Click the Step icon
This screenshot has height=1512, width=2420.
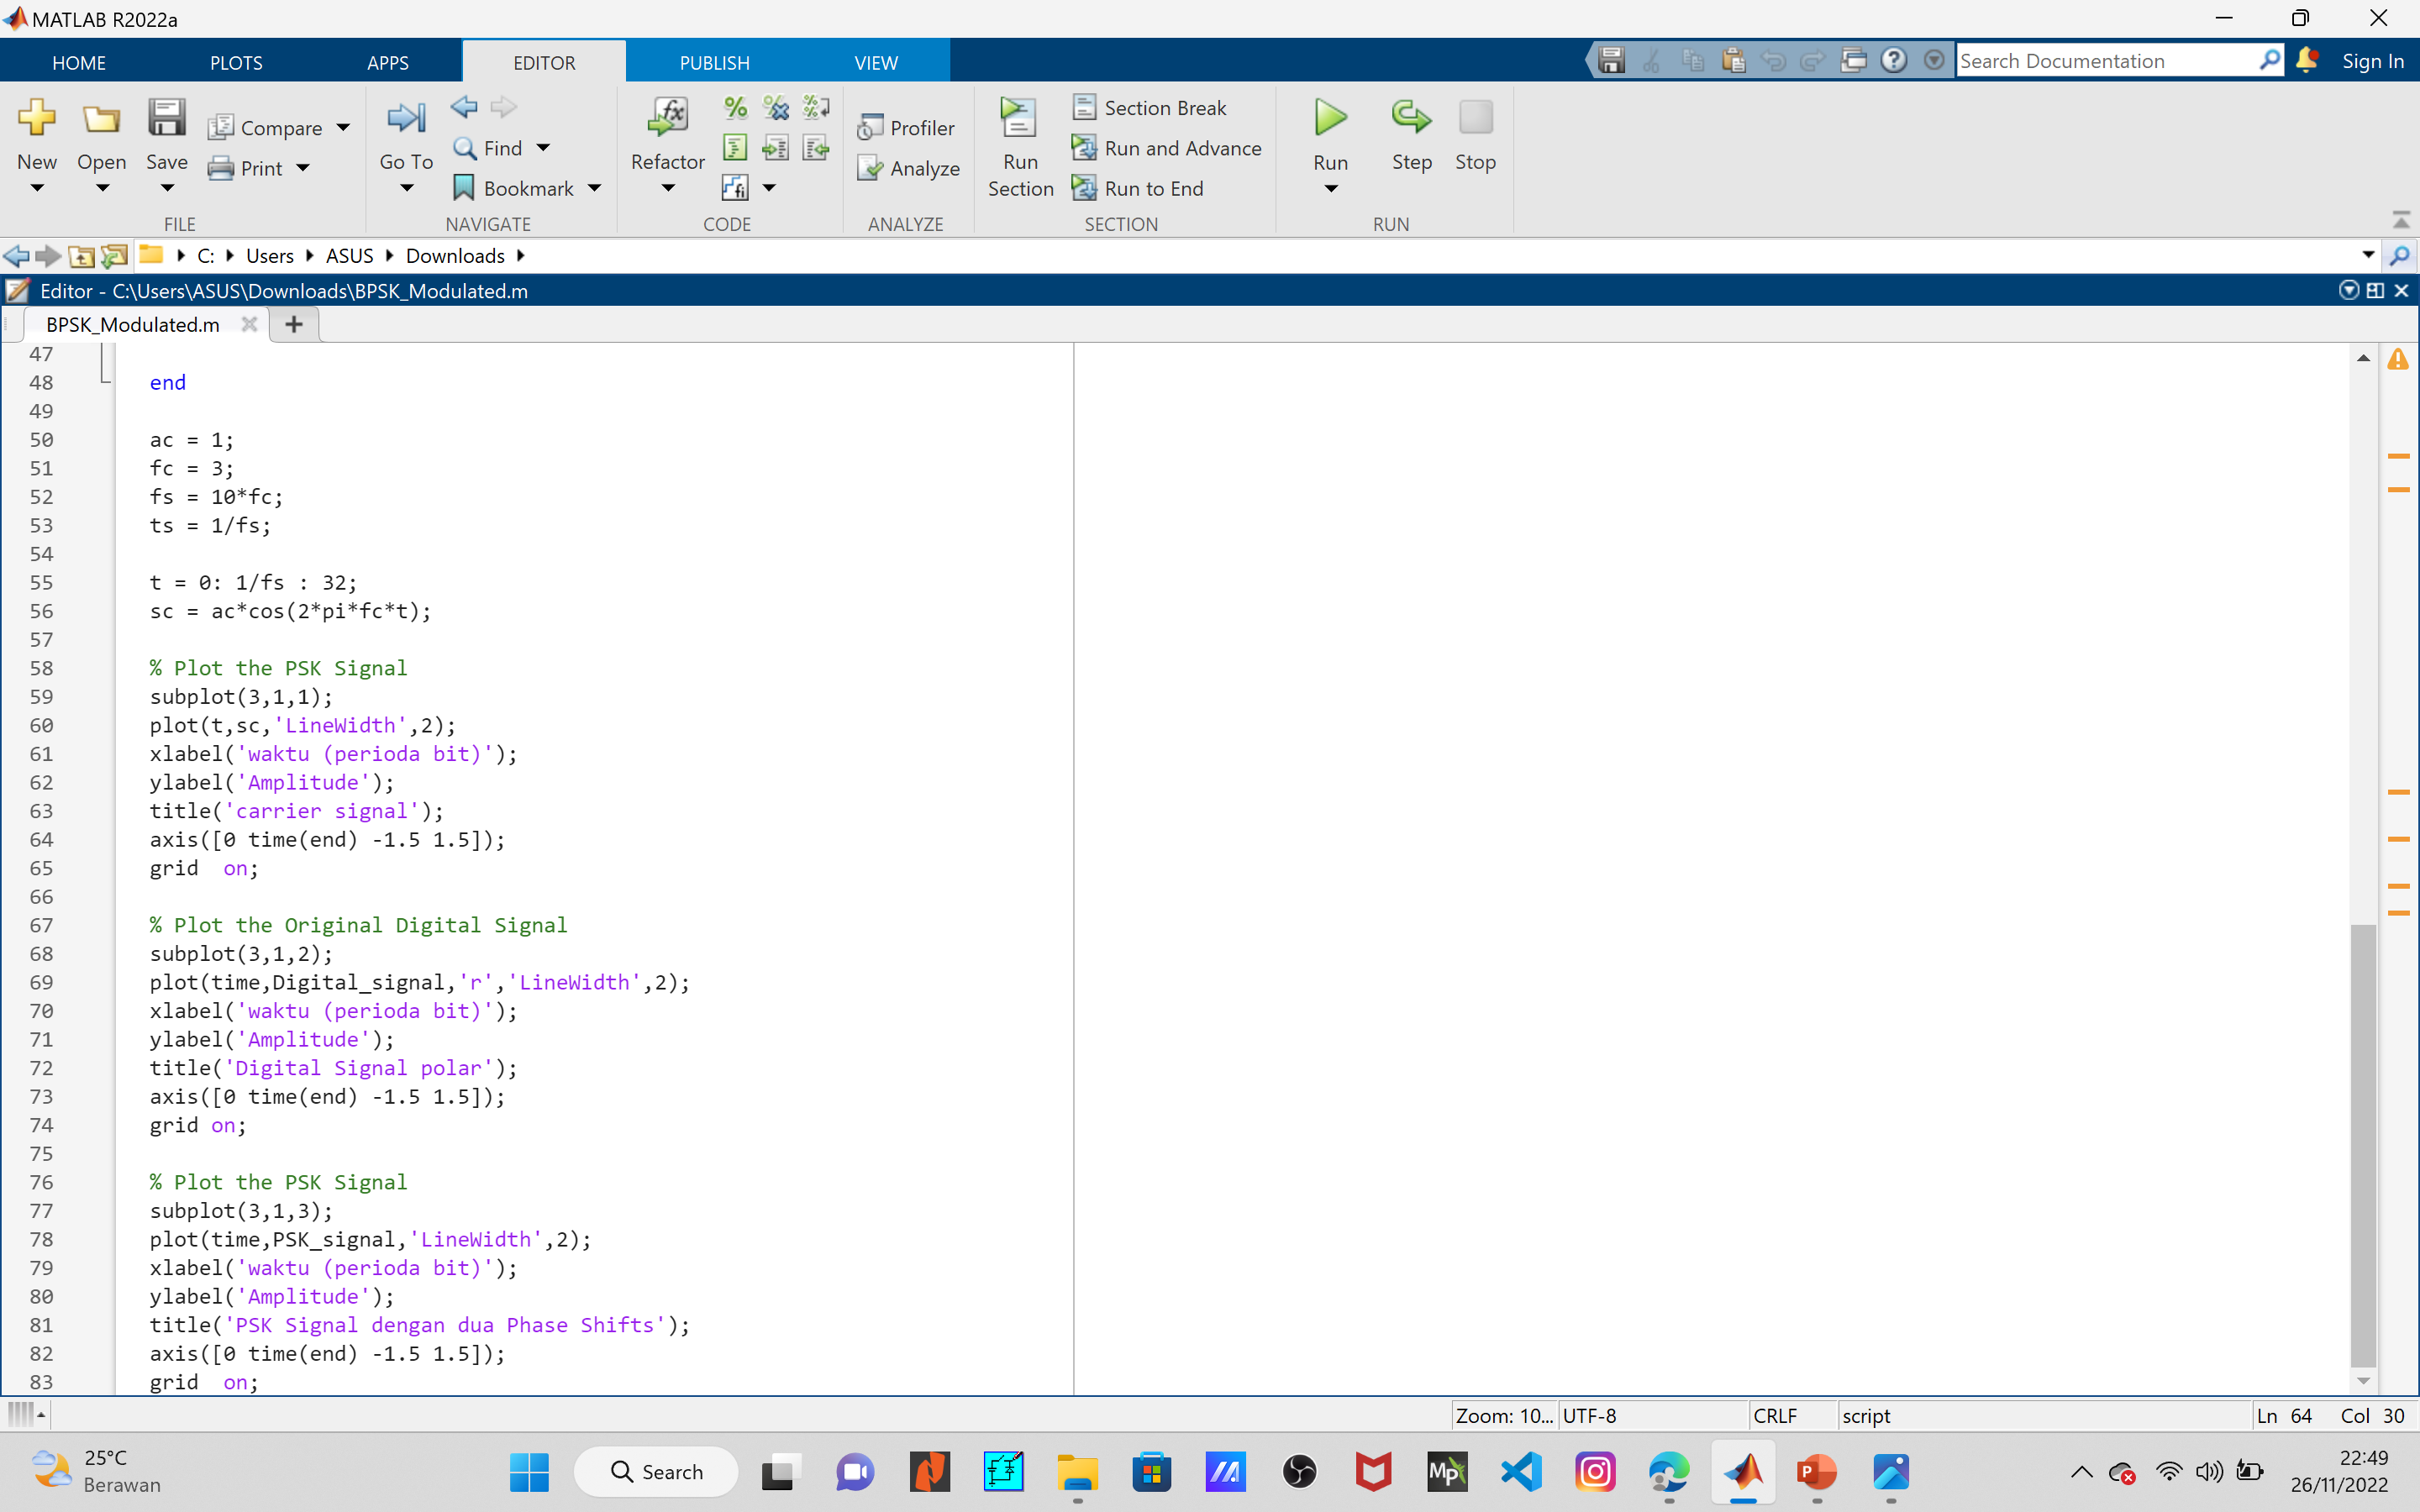(x=1411, y=119)
